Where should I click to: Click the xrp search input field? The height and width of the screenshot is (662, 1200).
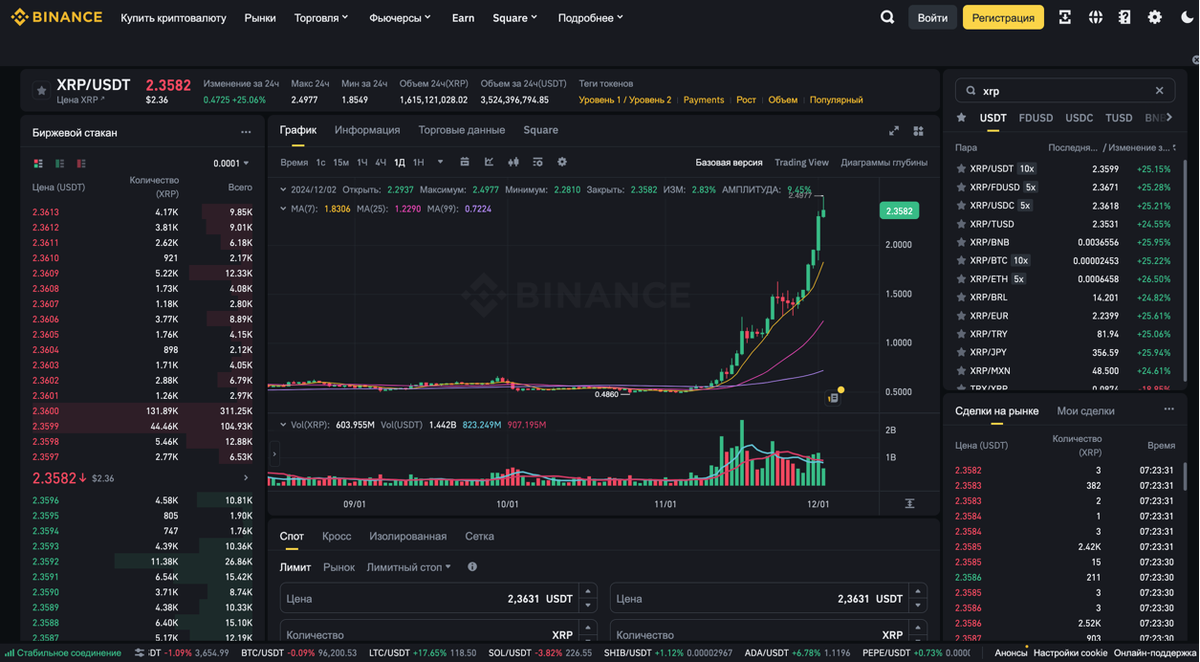point(1063,91)
